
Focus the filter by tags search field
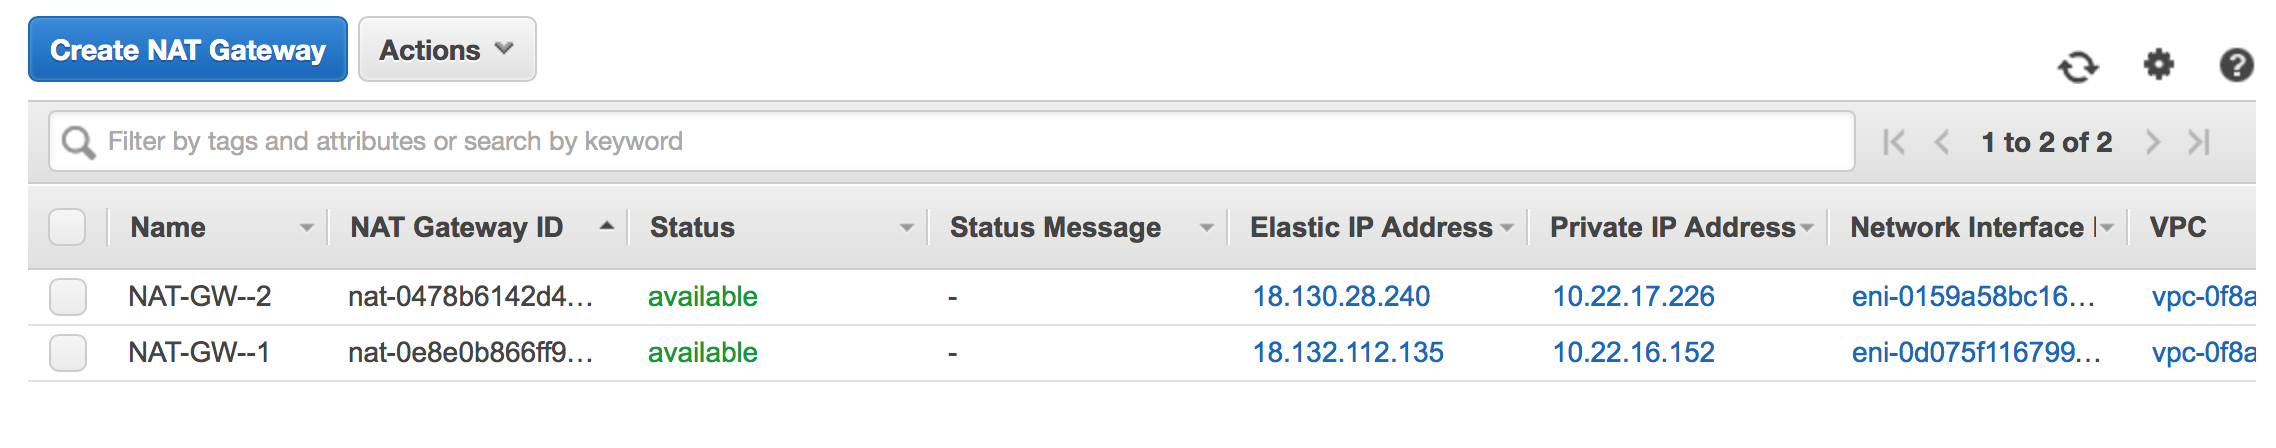coord(952,141)
